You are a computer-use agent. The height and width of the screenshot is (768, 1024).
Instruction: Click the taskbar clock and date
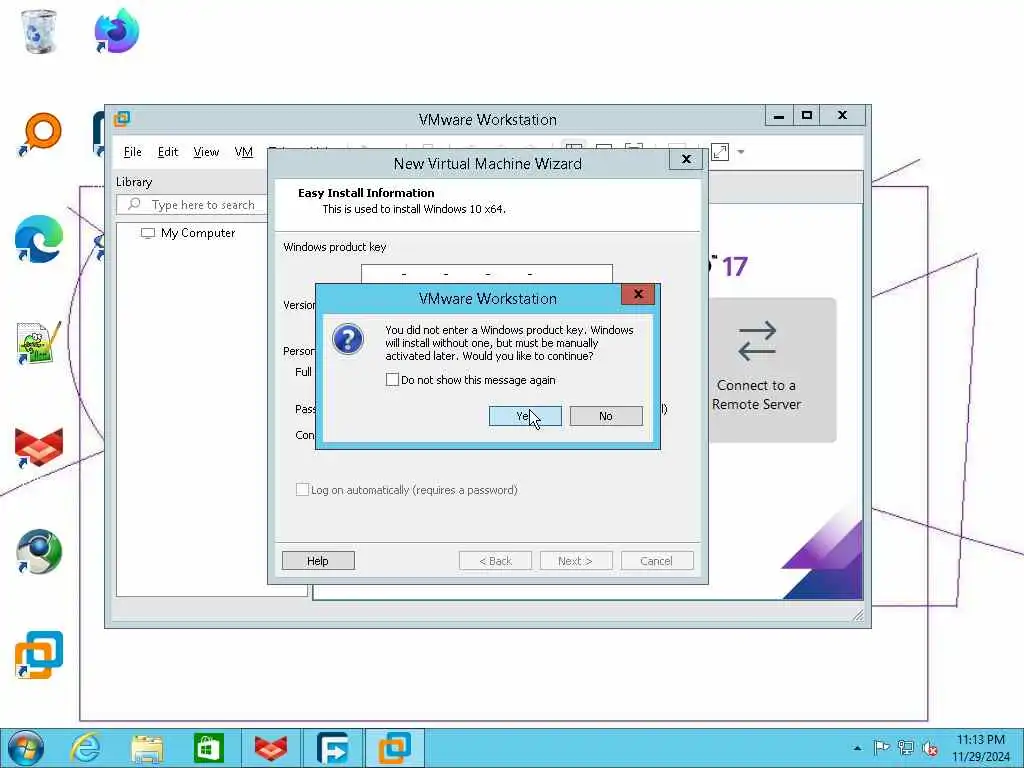[x=981, y=748]
